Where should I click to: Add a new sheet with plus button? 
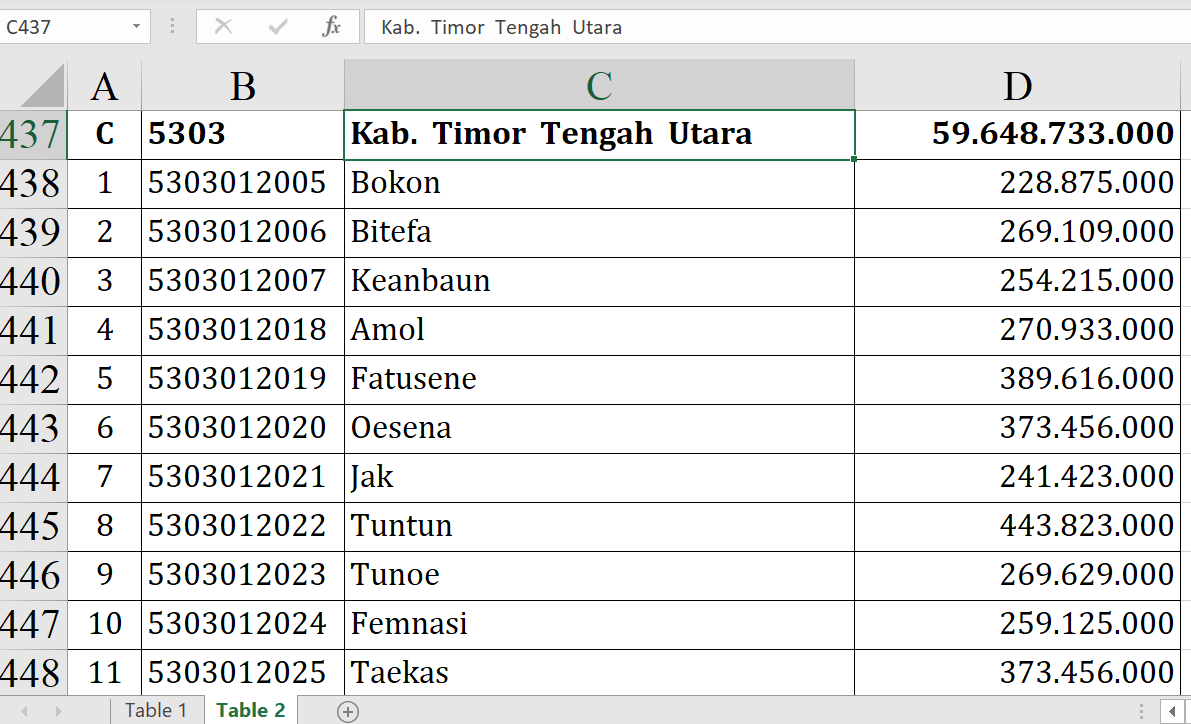pyautogui.click(x=348, y=711)
